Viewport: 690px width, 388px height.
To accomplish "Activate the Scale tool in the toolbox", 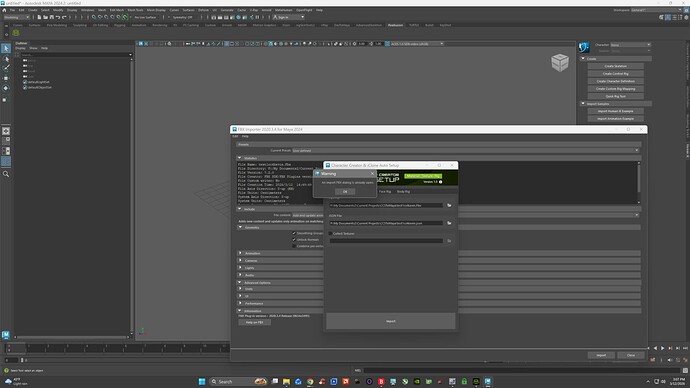I will tap(6, 99).
